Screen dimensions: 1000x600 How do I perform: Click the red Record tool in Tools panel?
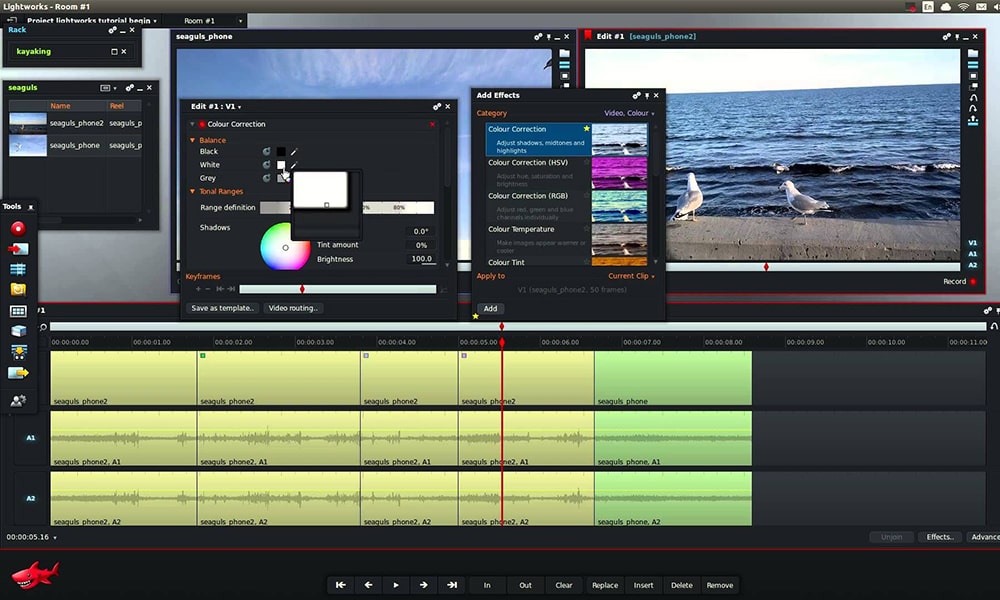tap(18, 228)
